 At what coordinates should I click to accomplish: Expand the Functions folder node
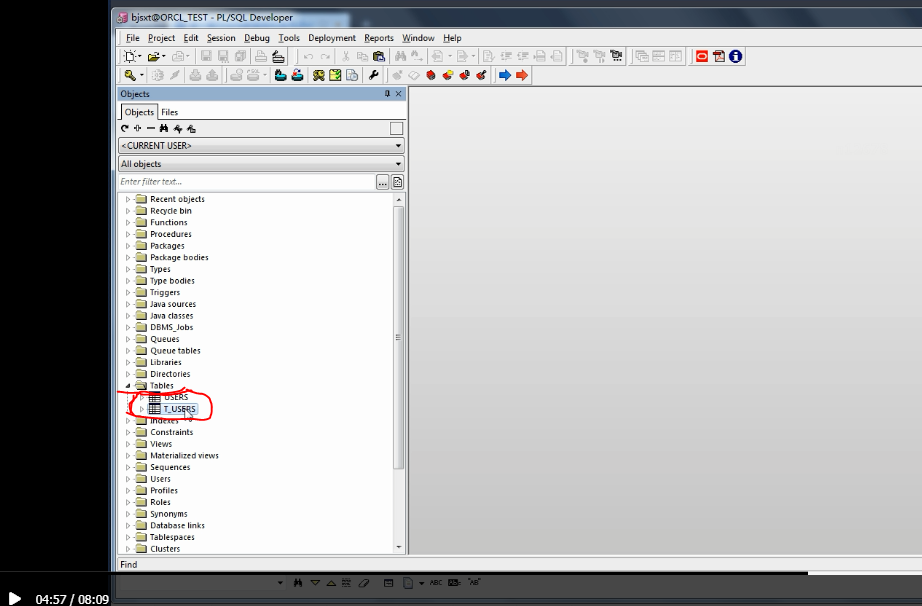pyautogui.click(x=128, y=223)
